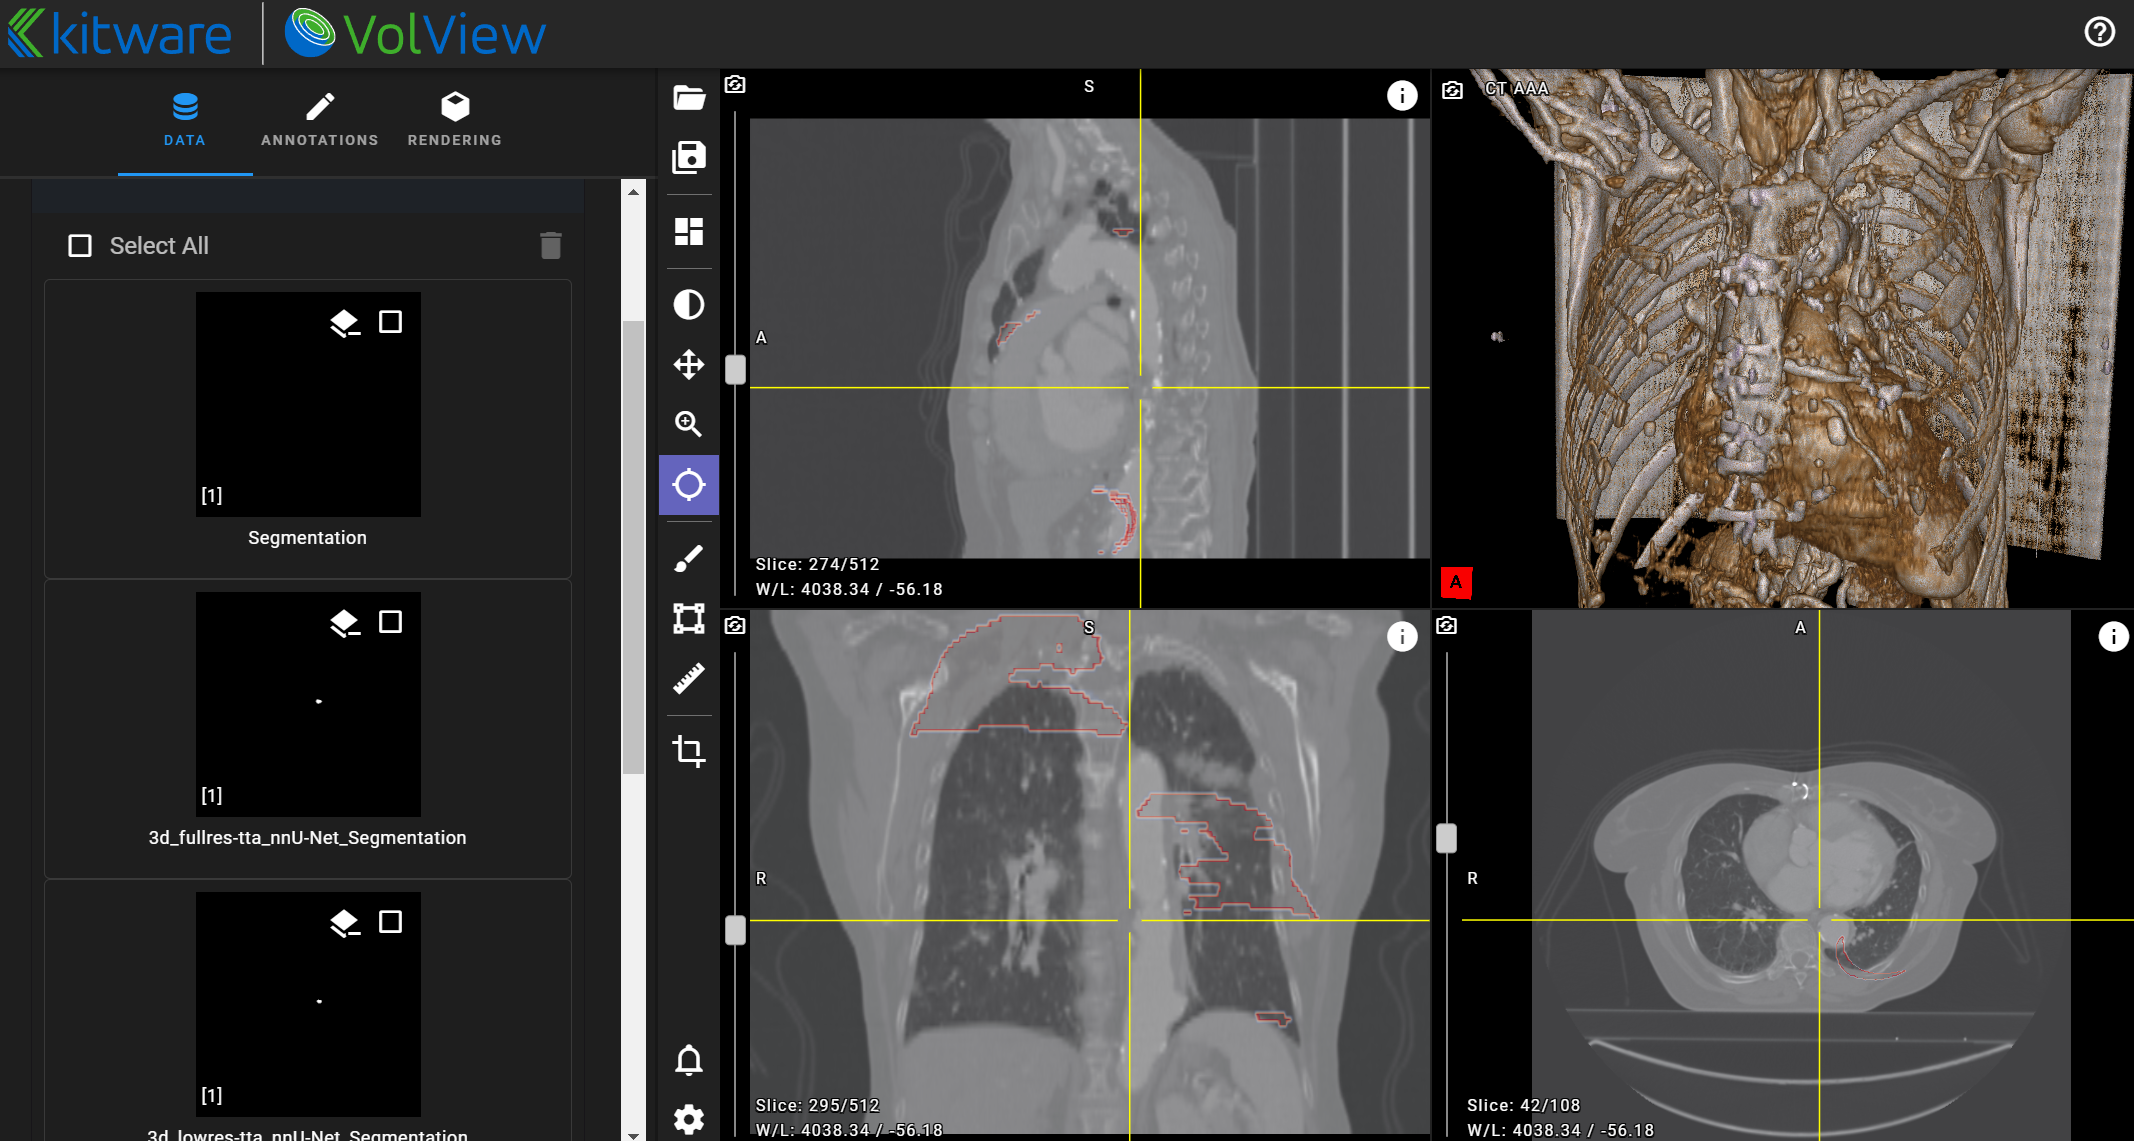2134x1141 pixels.
Task: Switch to the Annotations tab
Action: [x=320, y=120]
